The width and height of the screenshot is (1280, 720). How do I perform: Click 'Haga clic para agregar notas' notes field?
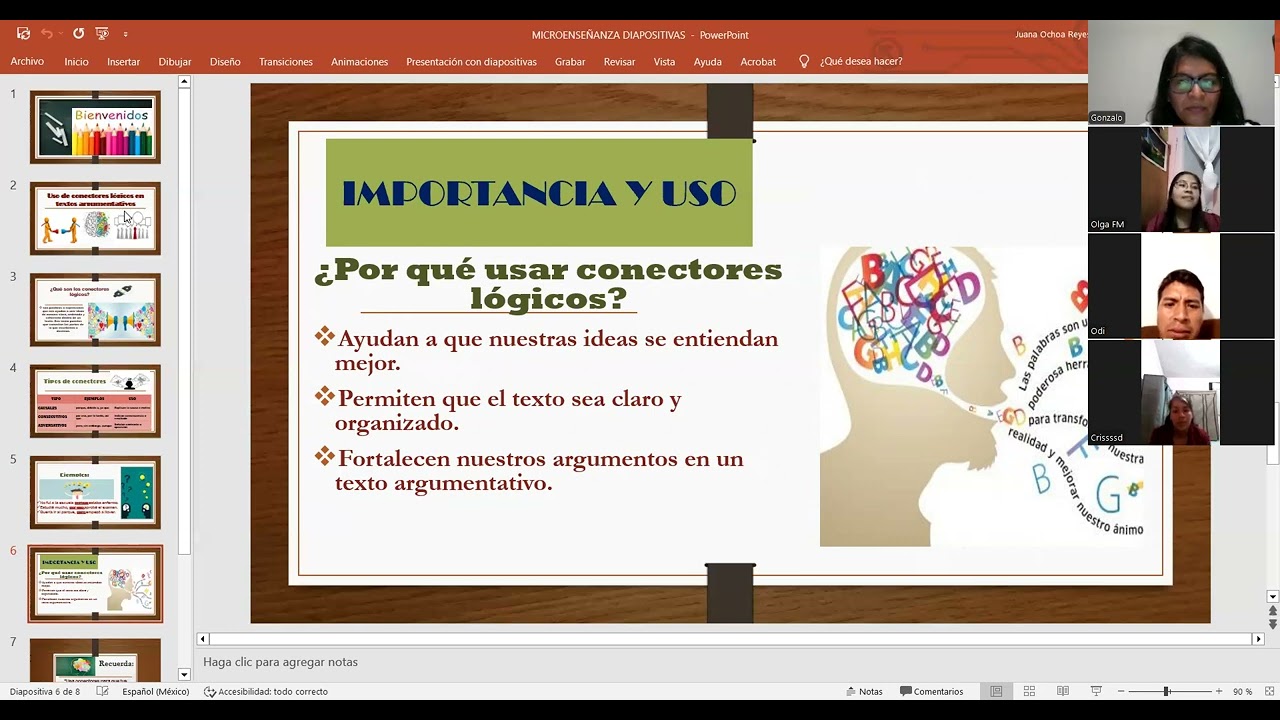click(280, 662)
